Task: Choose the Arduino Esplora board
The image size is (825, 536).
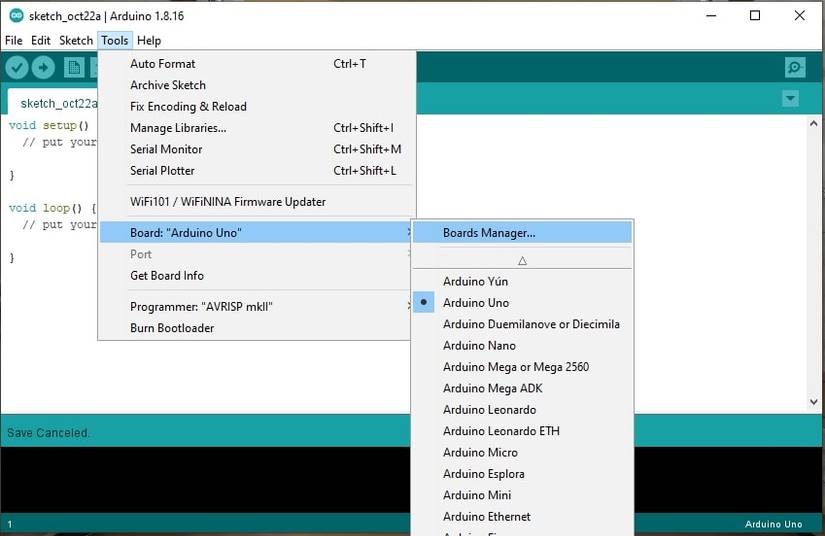Action: point(522,474)
